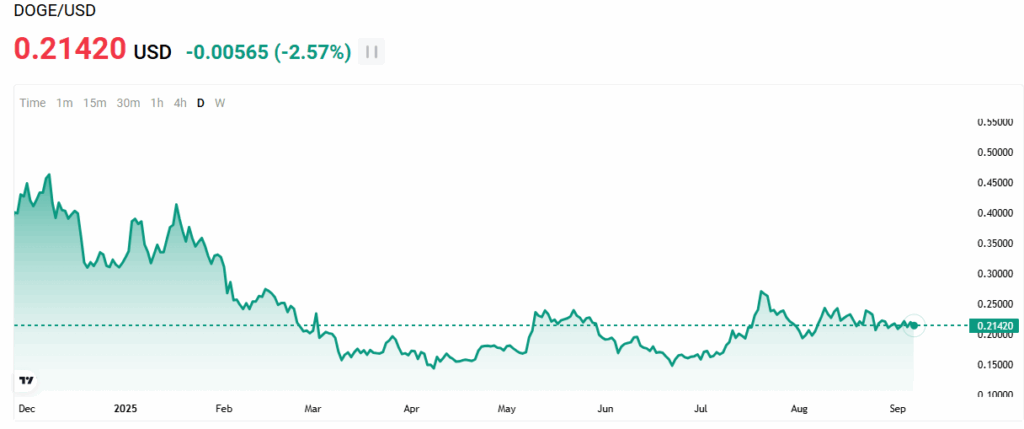Click the pause icon beside price change
This screenshot has width=1024, height=429.
coord(372,52)
